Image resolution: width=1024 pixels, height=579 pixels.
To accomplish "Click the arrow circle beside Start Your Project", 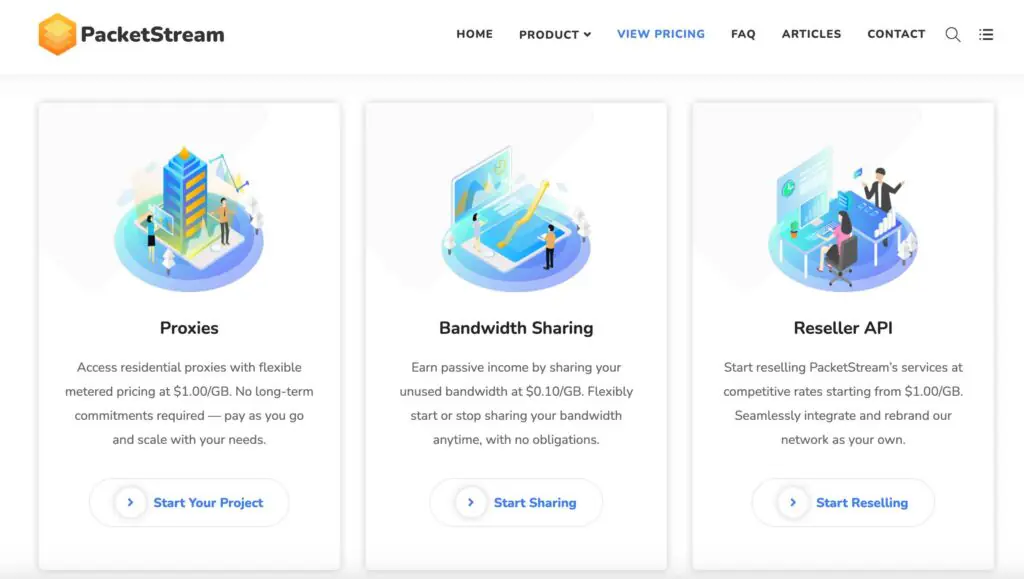I will [131, 503].
